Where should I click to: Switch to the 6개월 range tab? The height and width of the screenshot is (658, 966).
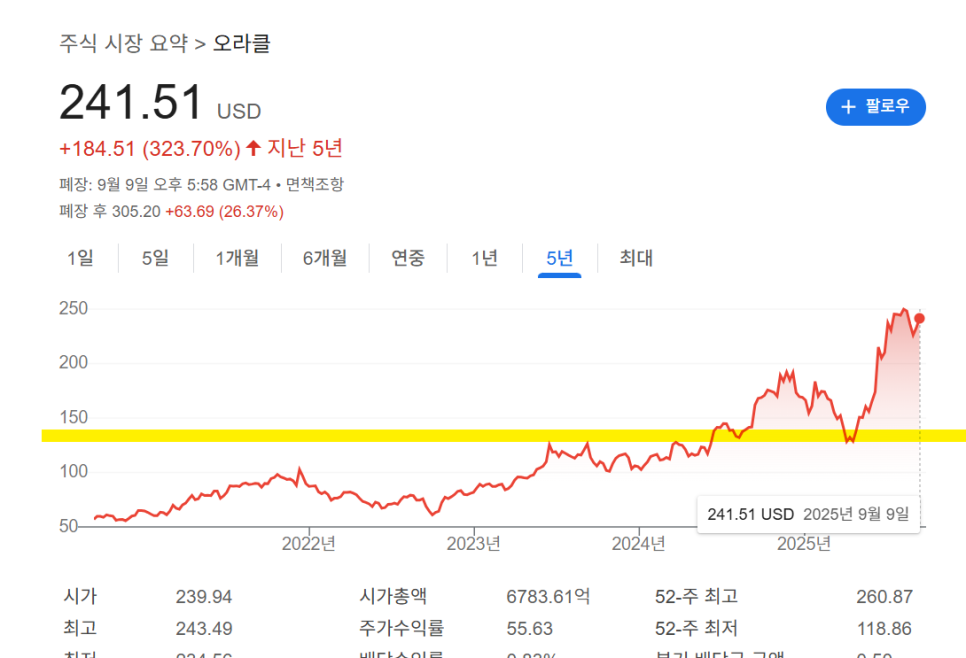[x=325, y=258]
